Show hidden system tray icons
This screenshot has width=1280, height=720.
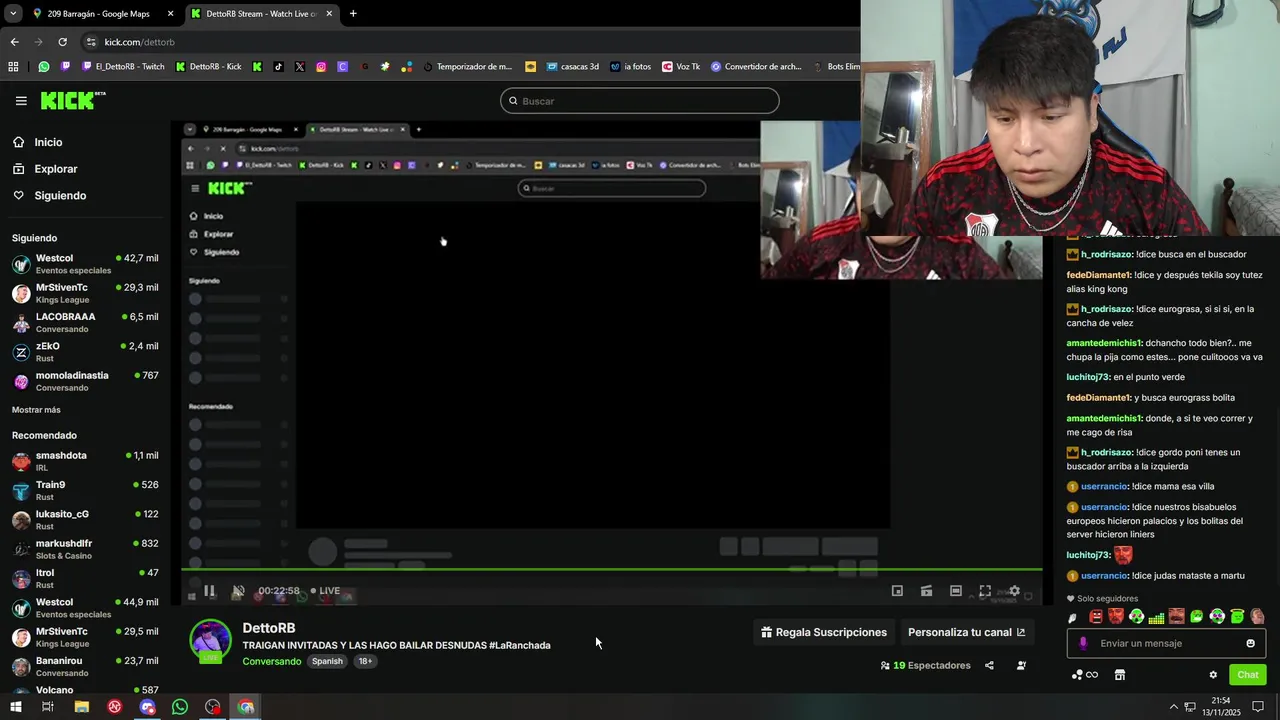coord(1174,707)
